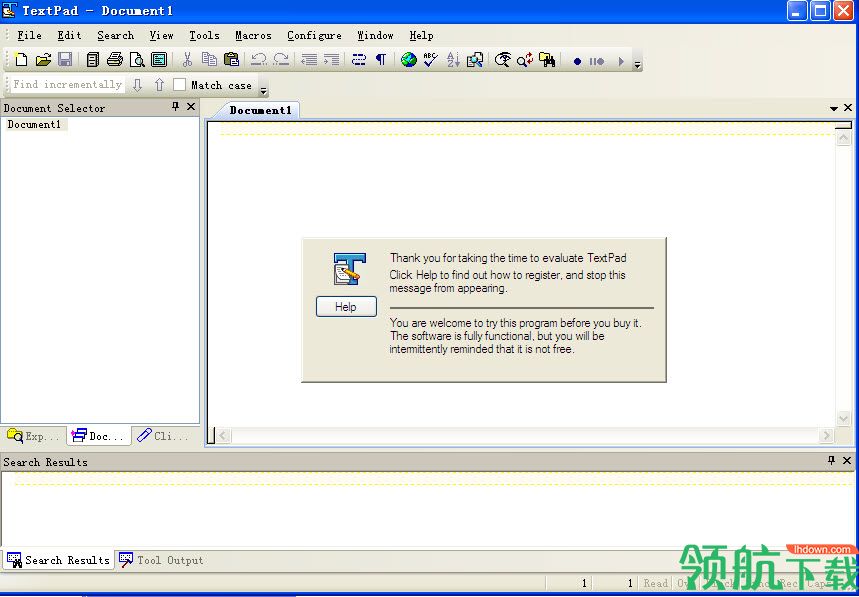
Task: Open the Manage Files toolbar icon
Action: point(93,60)
